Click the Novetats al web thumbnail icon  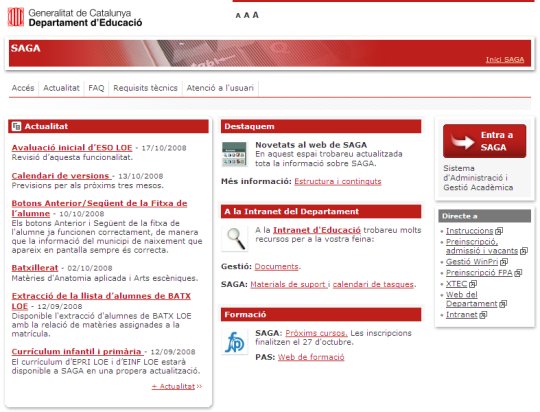pyautogui.click(x=234, y=154)
